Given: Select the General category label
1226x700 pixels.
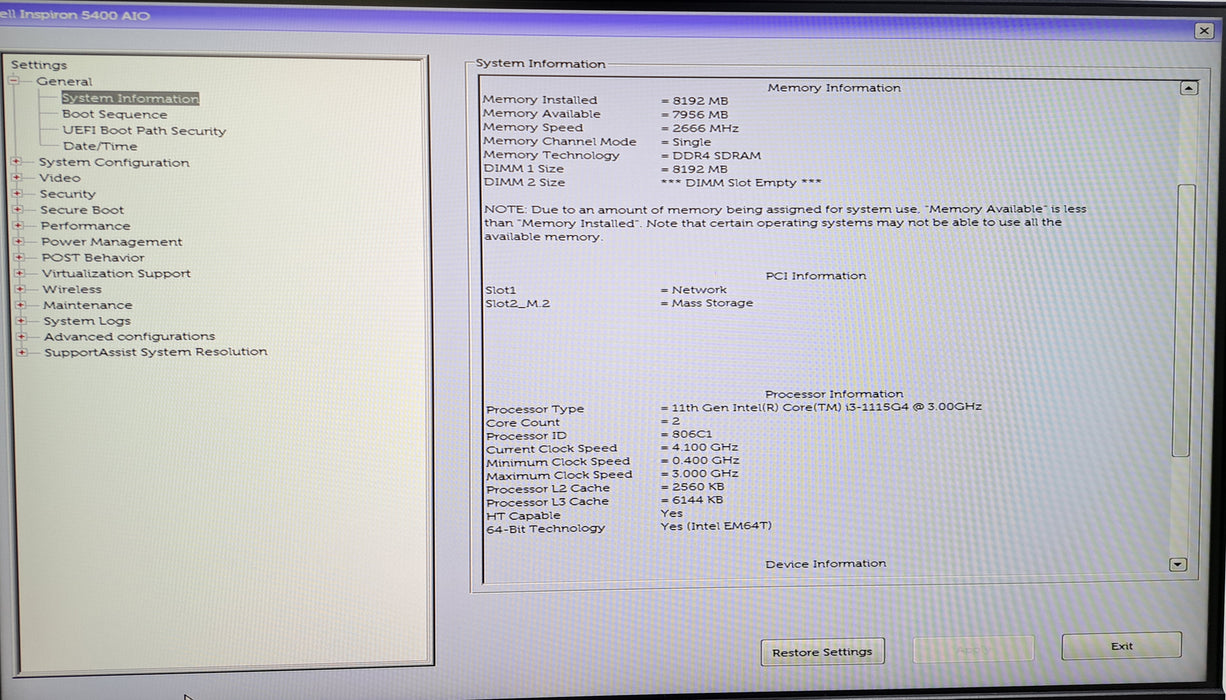Looking at the screenshot, I should pos(64,81).
